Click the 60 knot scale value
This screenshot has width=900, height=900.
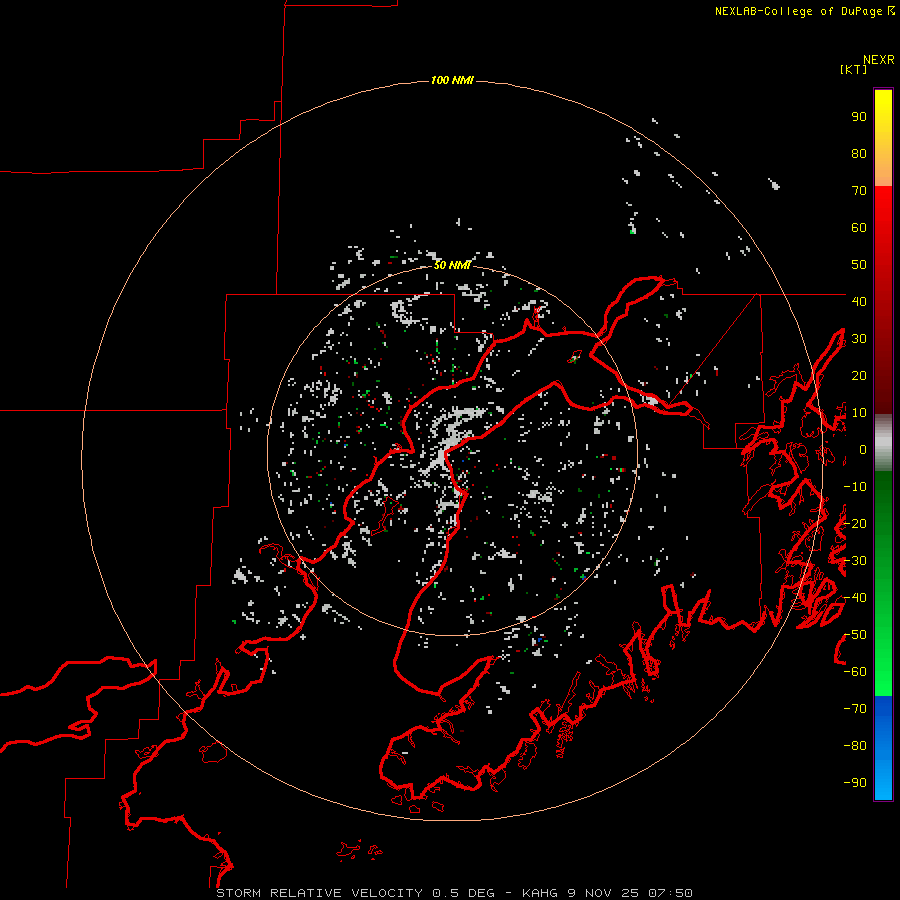[x=859, y=228]
